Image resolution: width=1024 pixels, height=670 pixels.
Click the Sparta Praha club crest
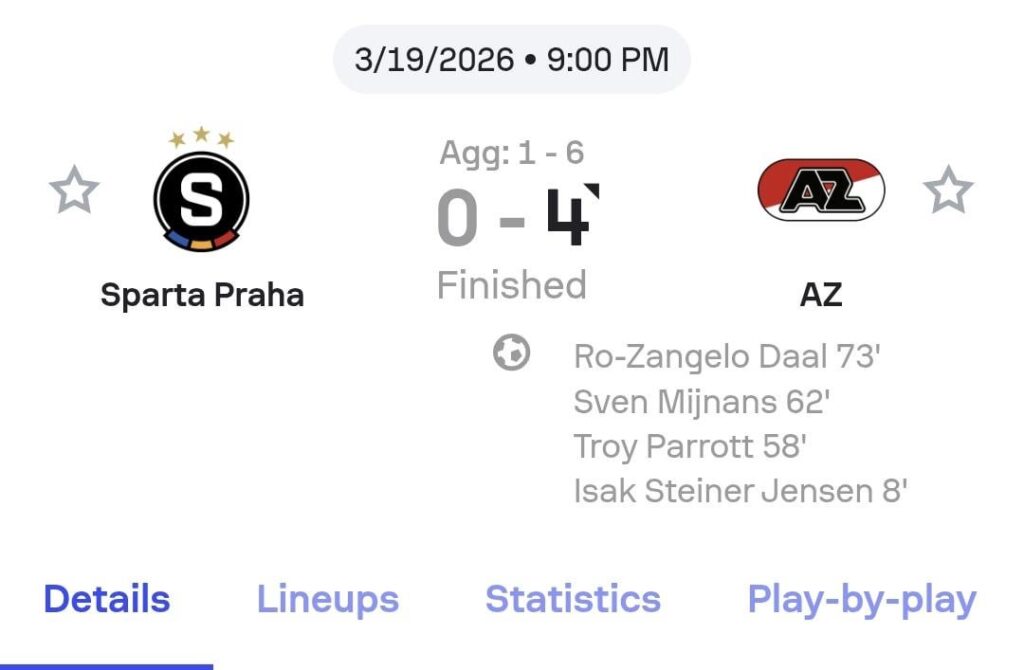(x=199, y=197)
